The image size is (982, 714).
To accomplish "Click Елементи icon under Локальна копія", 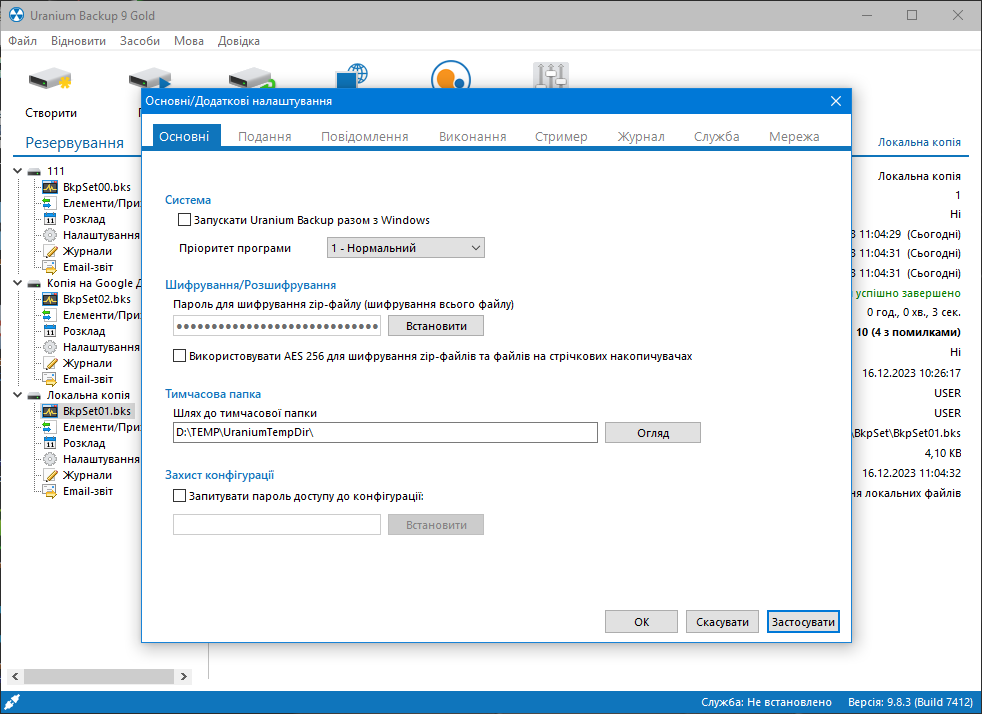I will click(x=50, y=427).
